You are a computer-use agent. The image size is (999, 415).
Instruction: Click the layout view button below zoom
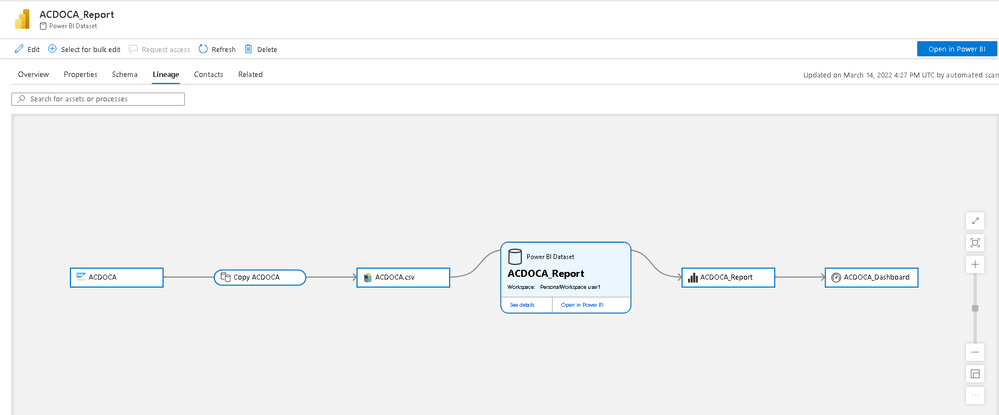[975, 374]
